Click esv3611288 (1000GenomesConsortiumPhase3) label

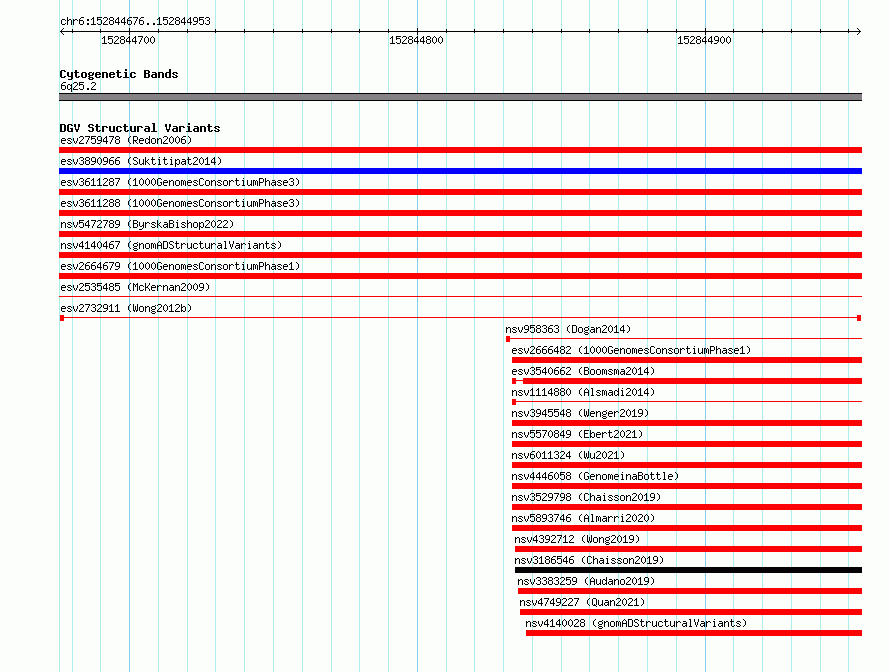[180, 203]
